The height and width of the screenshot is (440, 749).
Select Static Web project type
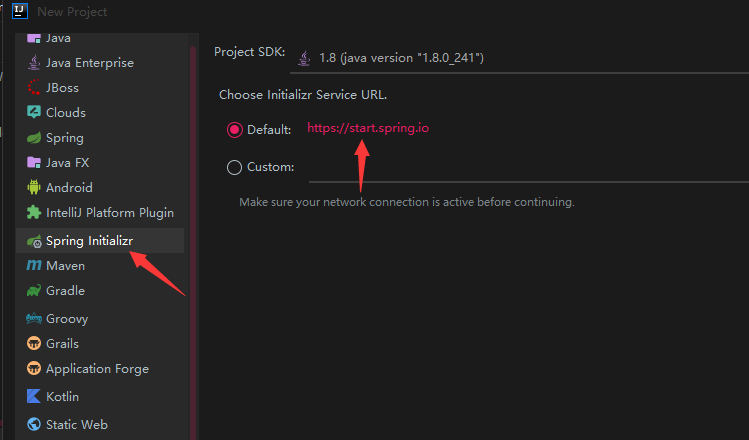(76, 424)
